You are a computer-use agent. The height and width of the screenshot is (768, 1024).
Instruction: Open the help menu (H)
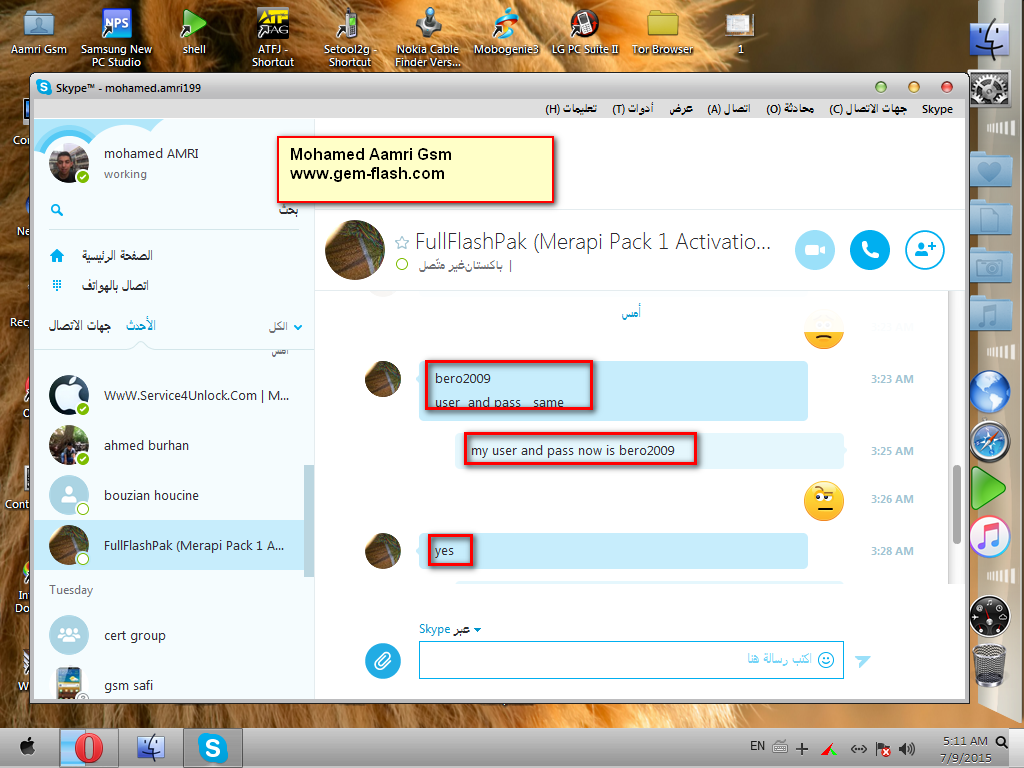(571, 109)
